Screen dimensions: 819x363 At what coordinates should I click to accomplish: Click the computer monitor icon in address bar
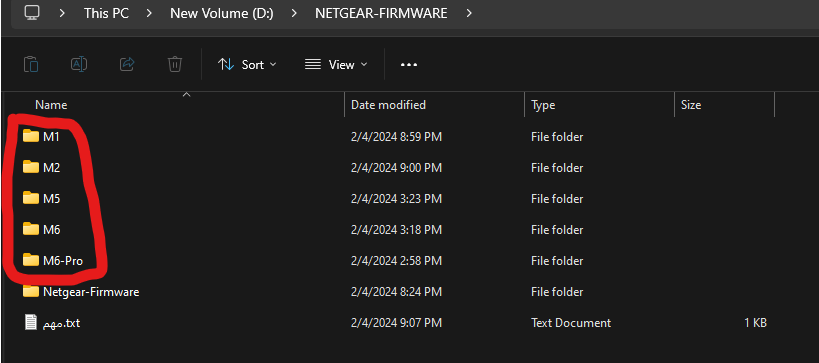pos(32,13)
